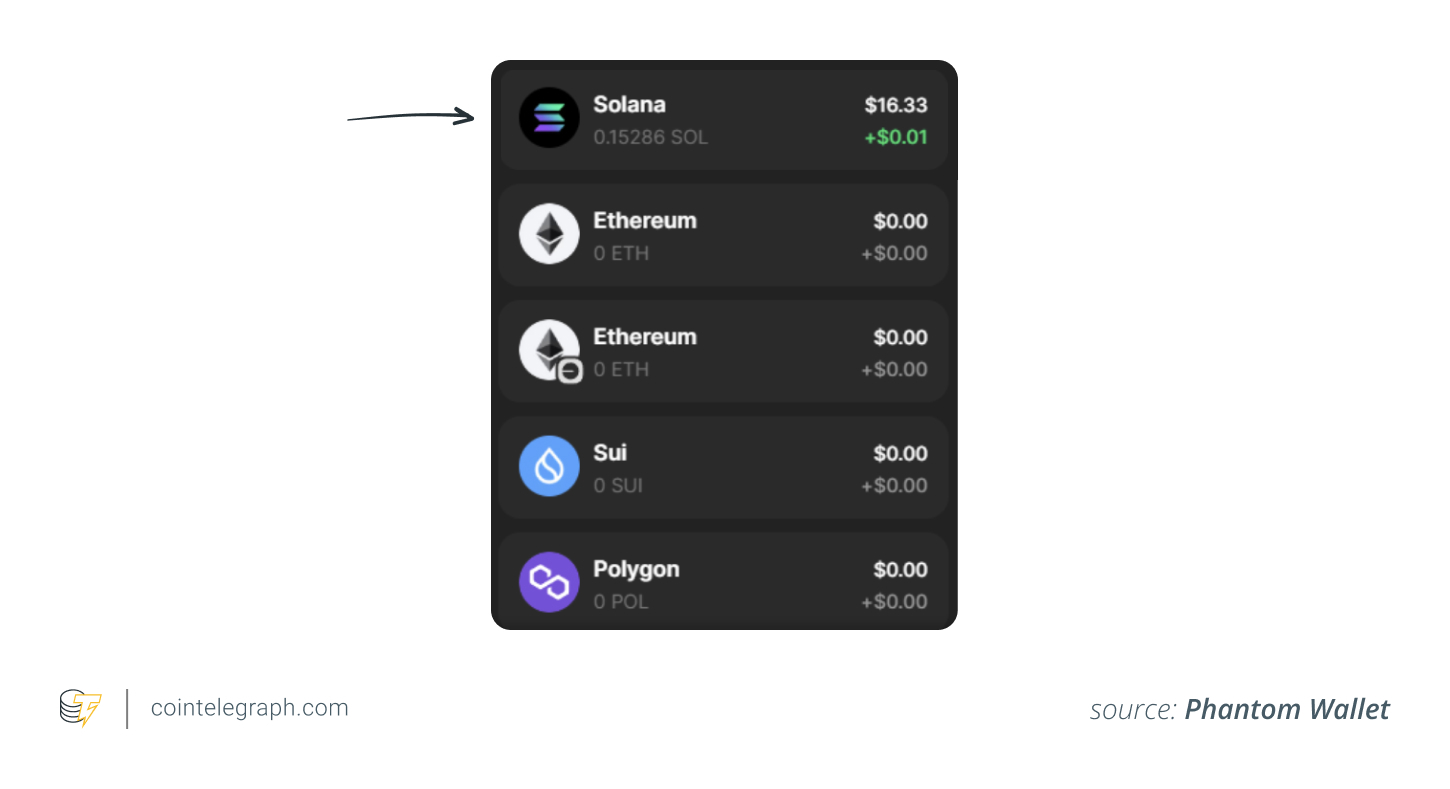Click the Phantom Wallet source link
Screen dimensions: 1450x789
1288,709
